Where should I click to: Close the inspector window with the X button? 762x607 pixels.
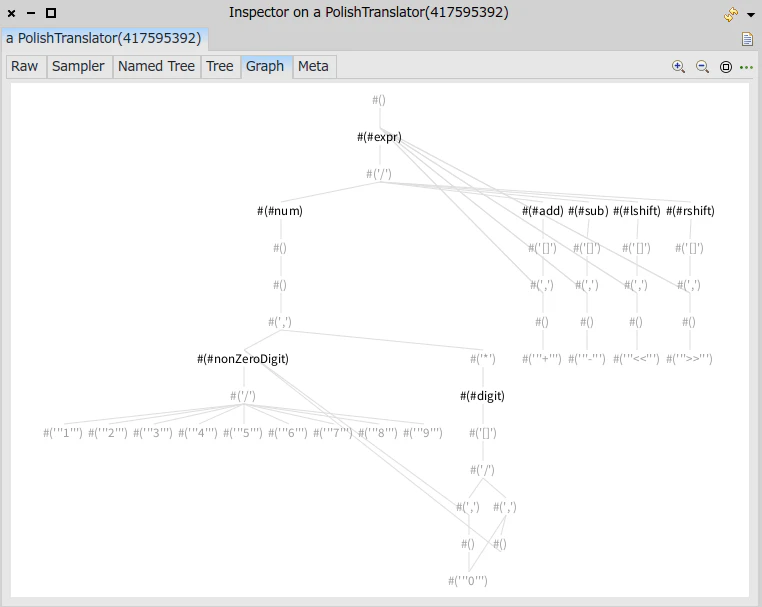pos(12,13)
